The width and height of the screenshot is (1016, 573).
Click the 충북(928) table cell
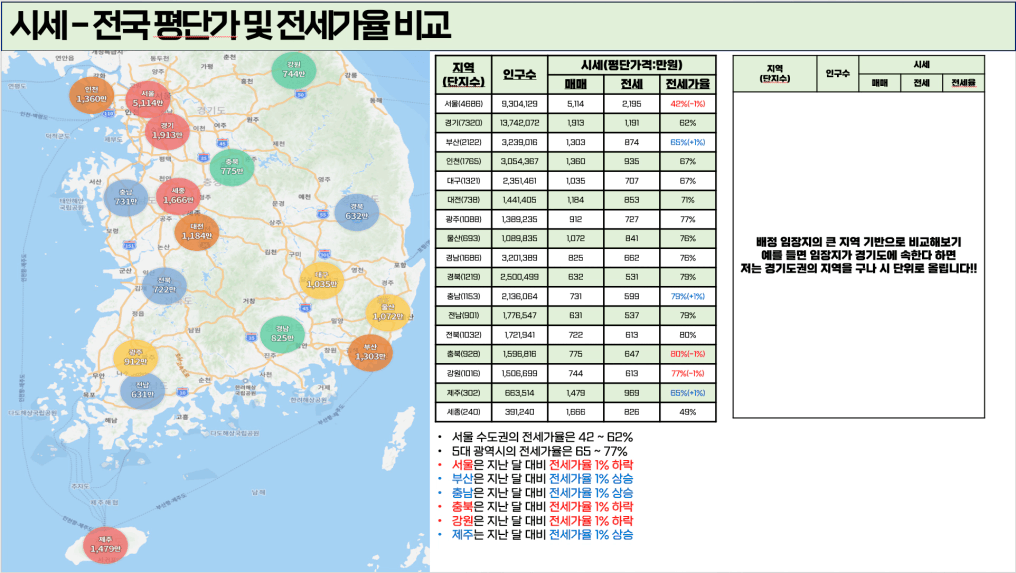463,354
